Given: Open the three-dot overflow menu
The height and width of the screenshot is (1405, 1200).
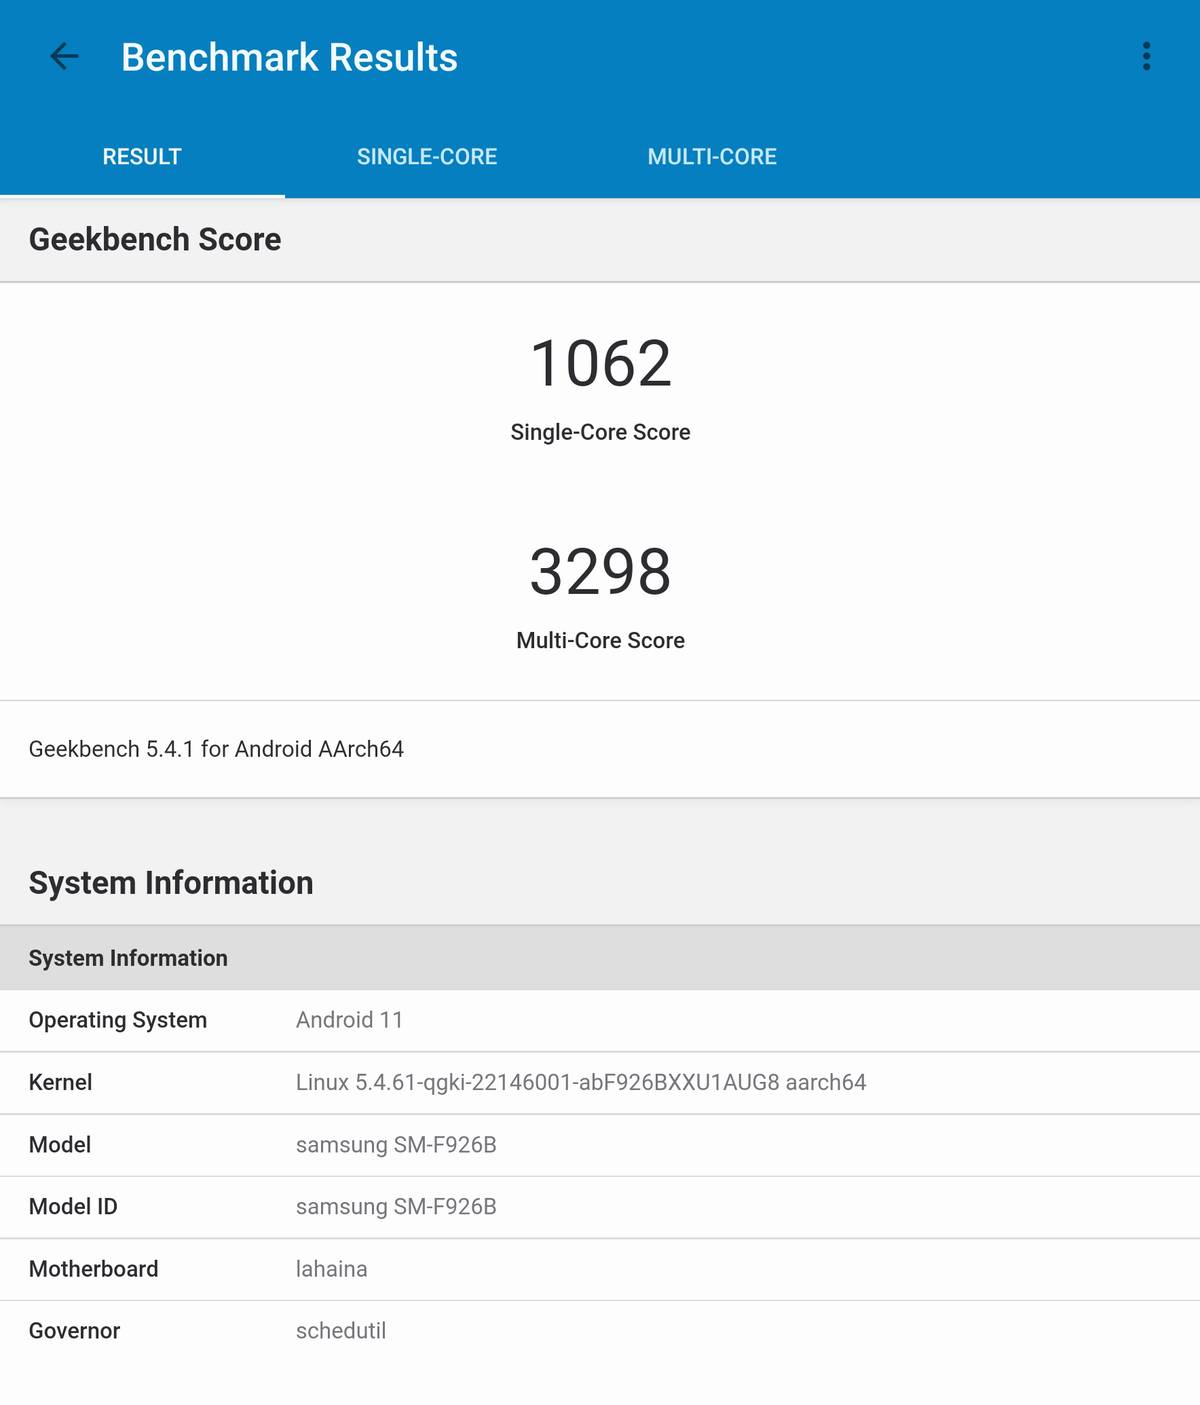Looking at the screenshot, I should tap(1146, 57).
